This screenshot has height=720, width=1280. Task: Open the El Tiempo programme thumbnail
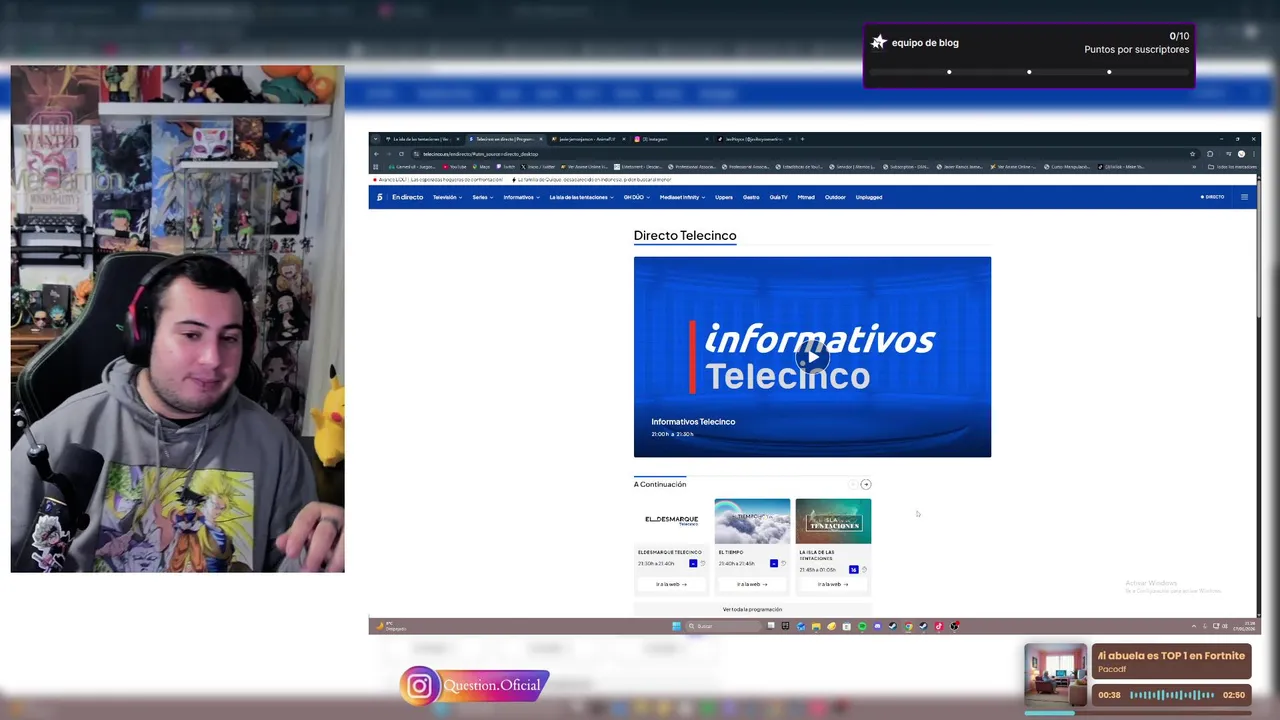point(752,521)
